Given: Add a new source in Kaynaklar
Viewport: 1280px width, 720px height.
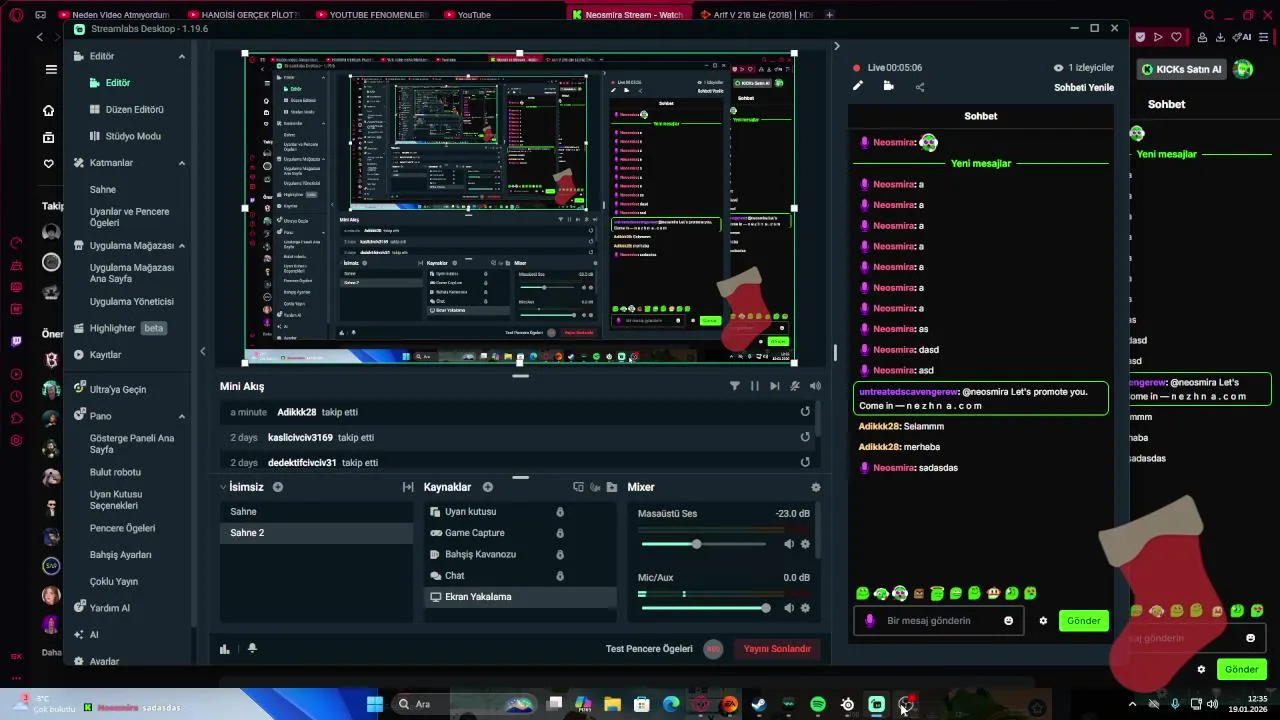Looking at the screenshot, I should click(x=488, y=487).
